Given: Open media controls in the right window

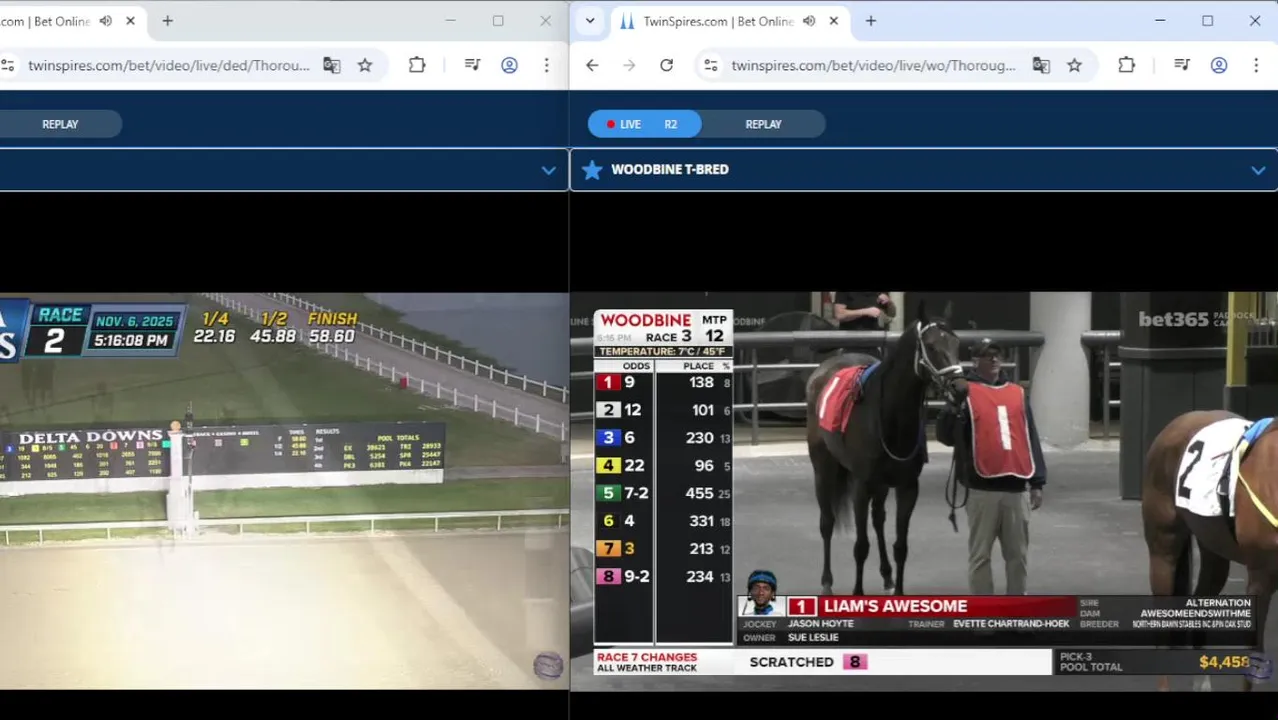Looking at the screenshot, I should tap(1182, 65).
